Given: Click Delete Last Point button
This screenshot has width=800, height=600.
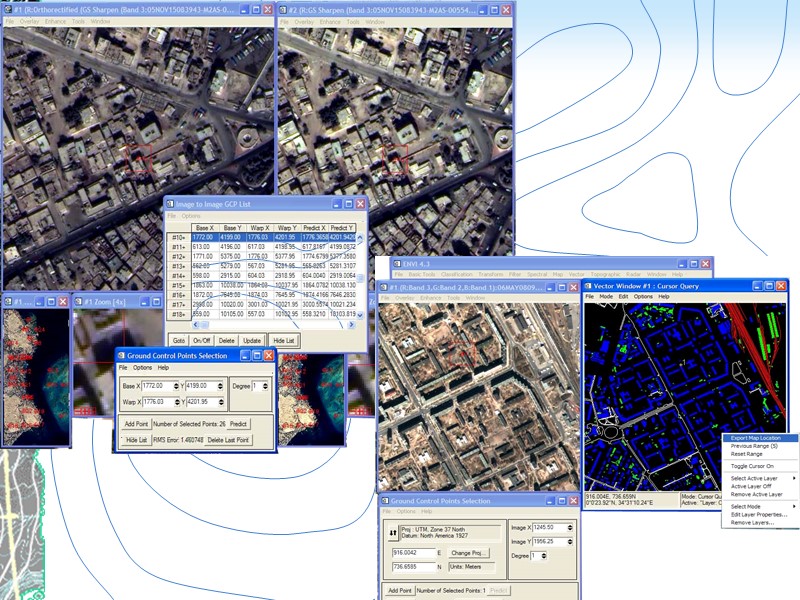Looking at the screenshot, I should [x=228, y=440].
